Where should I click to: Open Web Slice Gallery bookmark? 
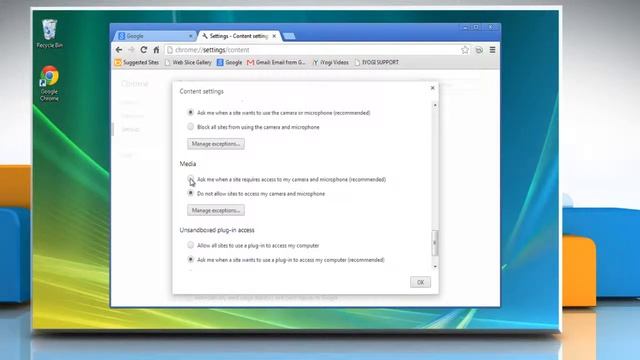188,62
